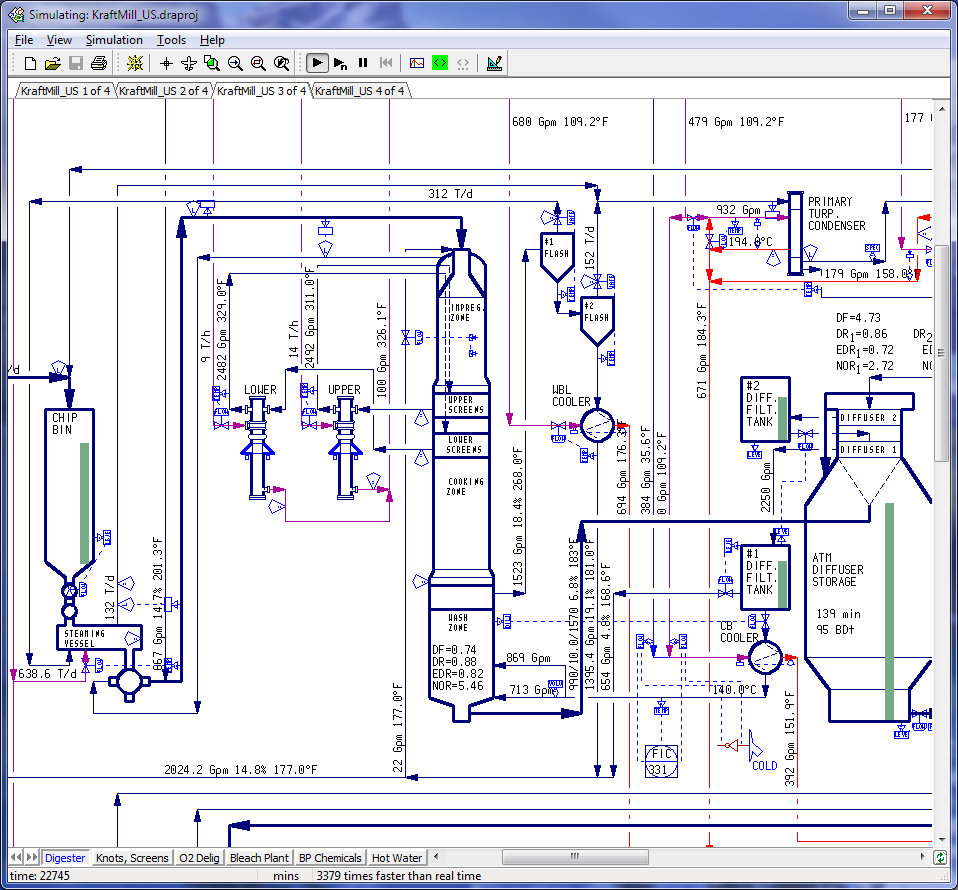Click the yellow starburst toolbar icon
The height and width of the screenshot is (890, 958).
click(134, 63)
